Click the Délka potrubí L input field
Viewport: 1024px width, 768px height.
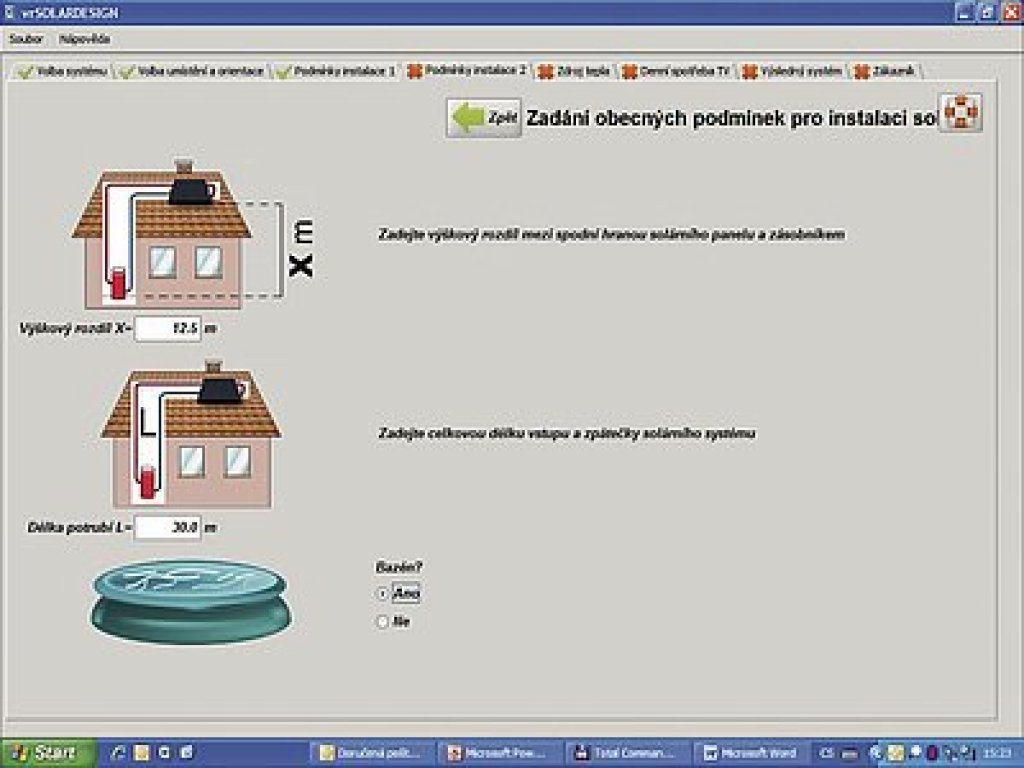[x=168, y=527]
